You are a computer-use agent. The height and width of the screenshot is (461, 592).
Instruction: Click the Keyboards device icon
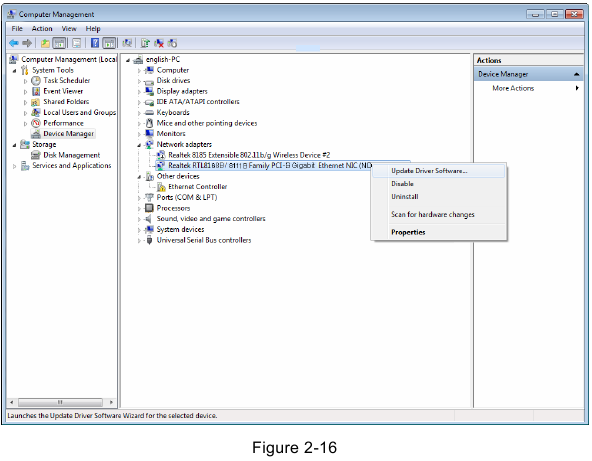[x=150, y=113]
